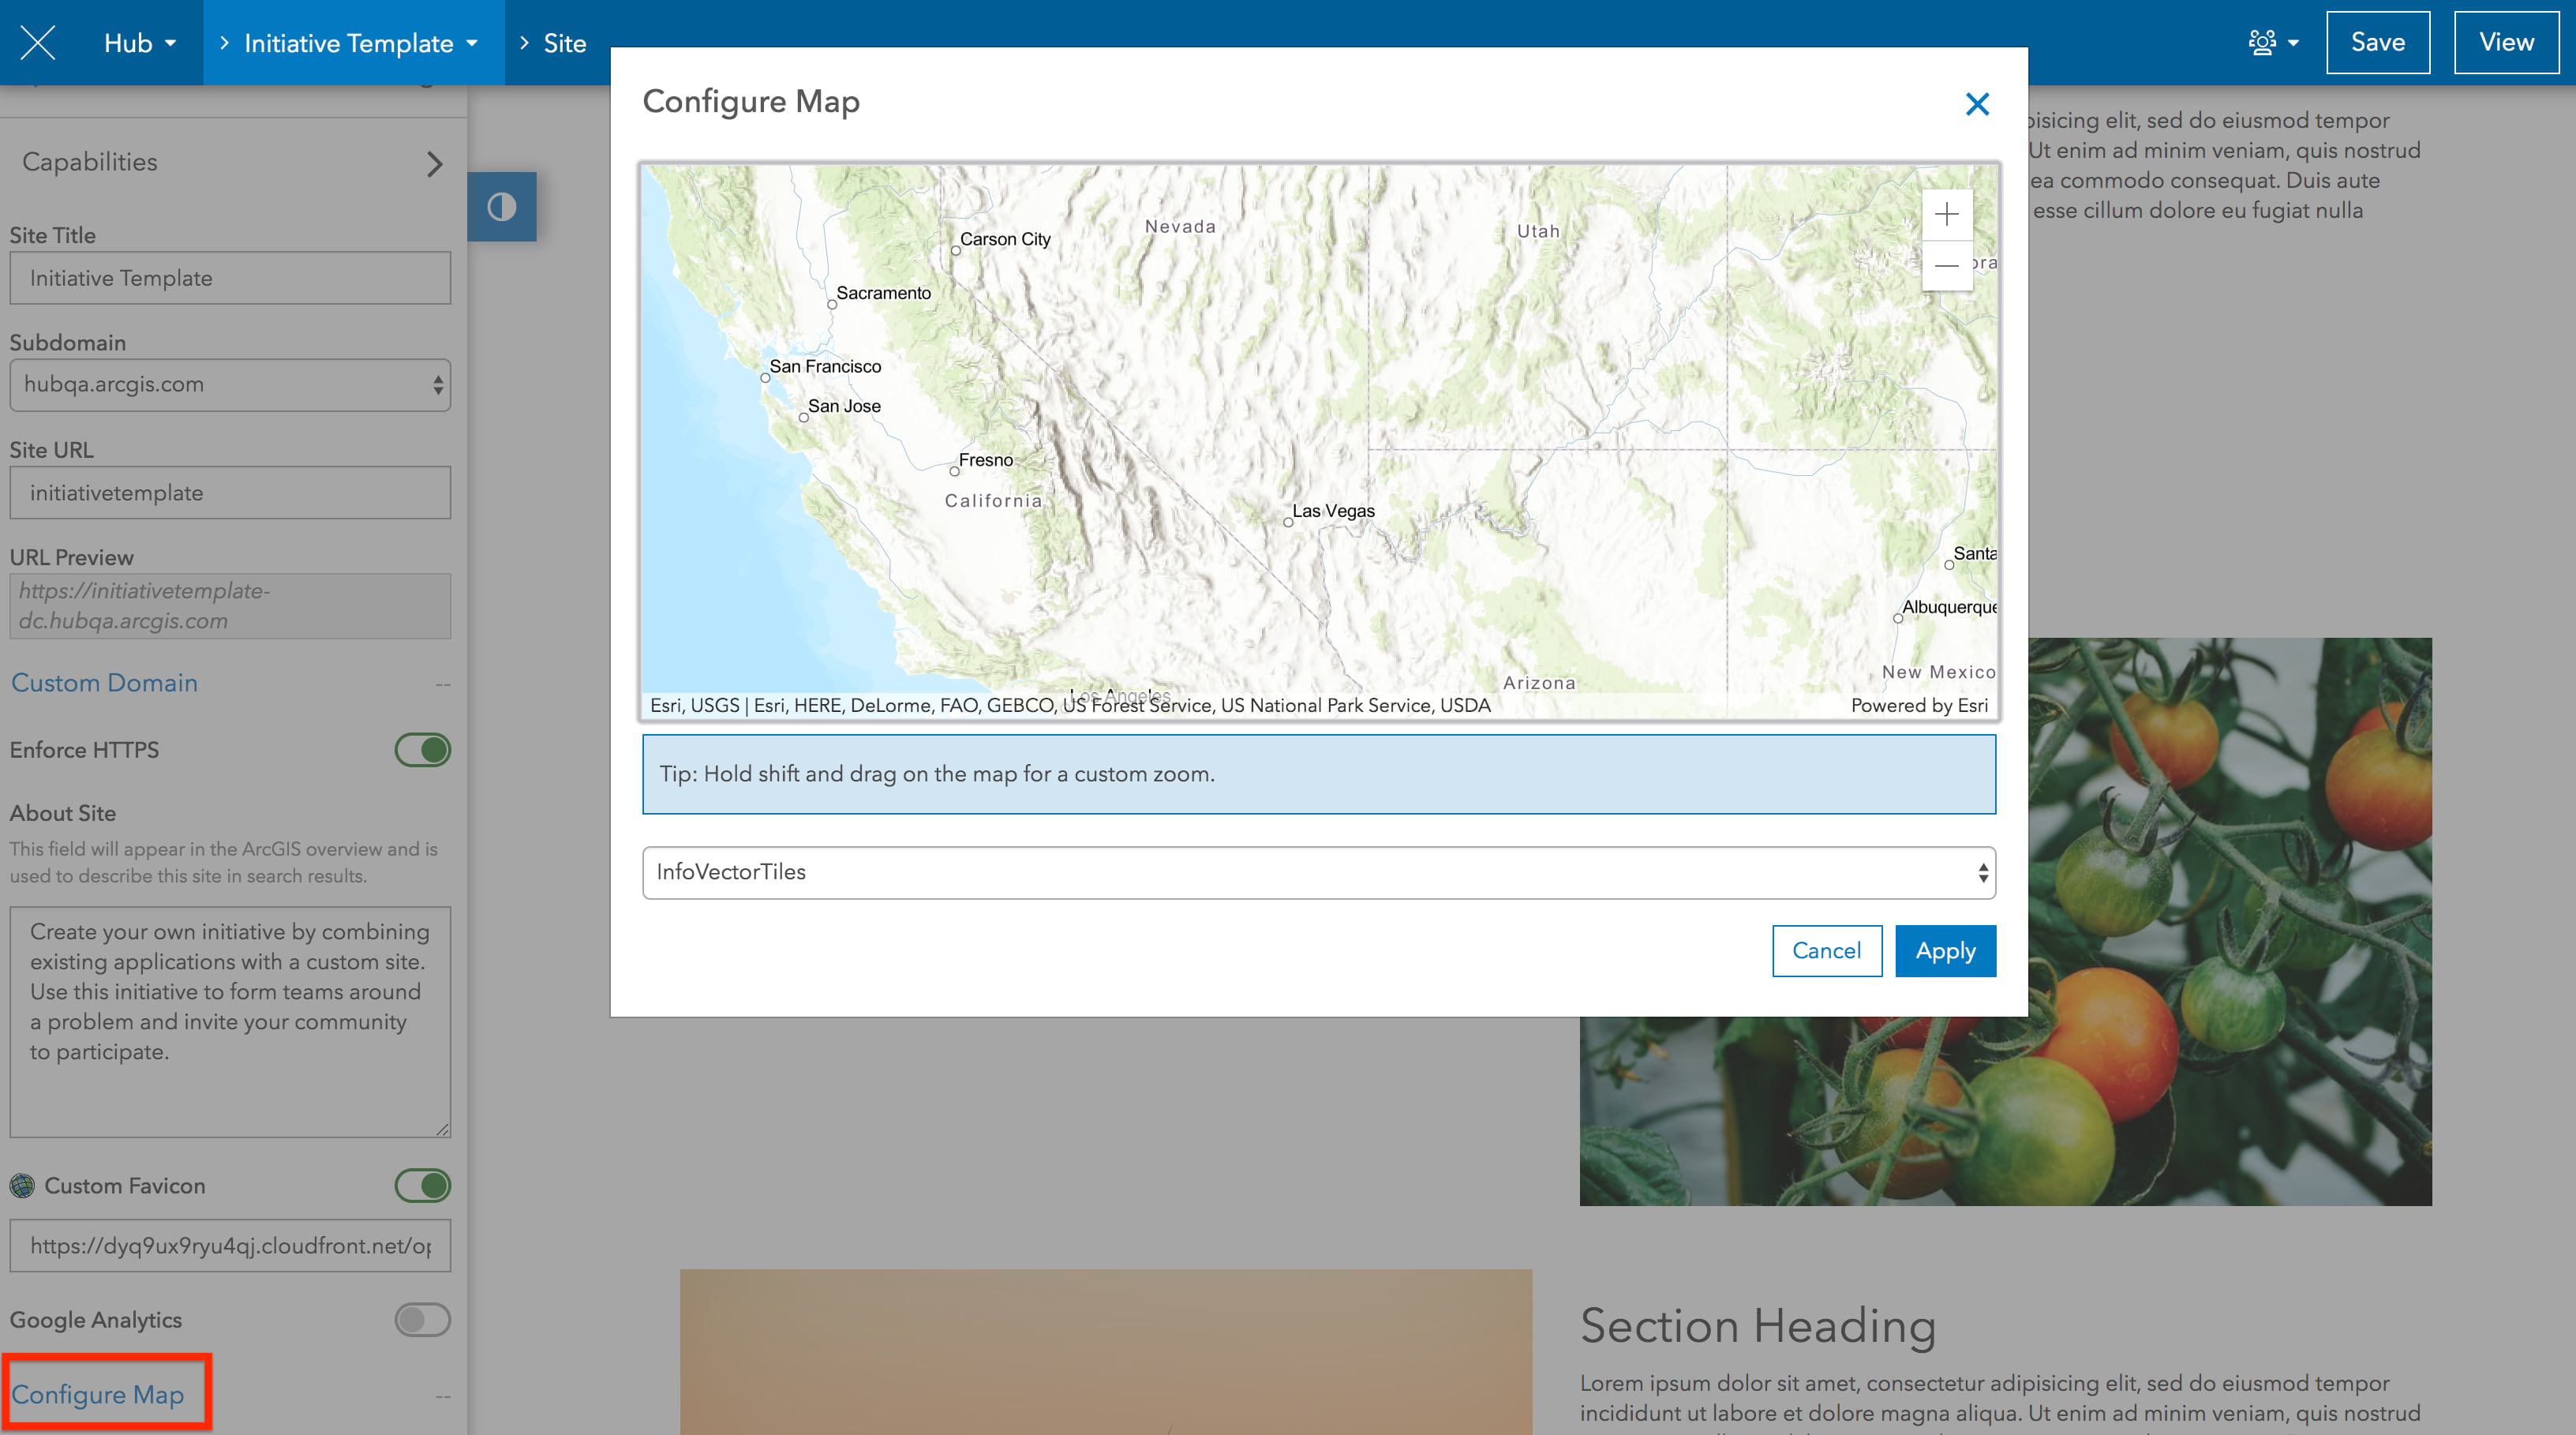Click the Cancel button in dialog
The image size is (2576, 1435).
[x=1826, y=950]
